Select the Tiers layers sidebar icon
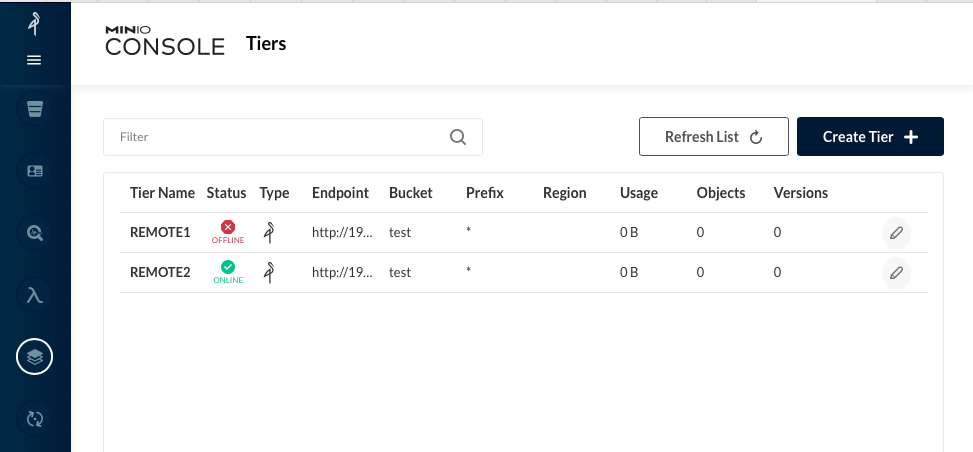The width and height of the screenshot is (973, 452). [x=35, y=356]
